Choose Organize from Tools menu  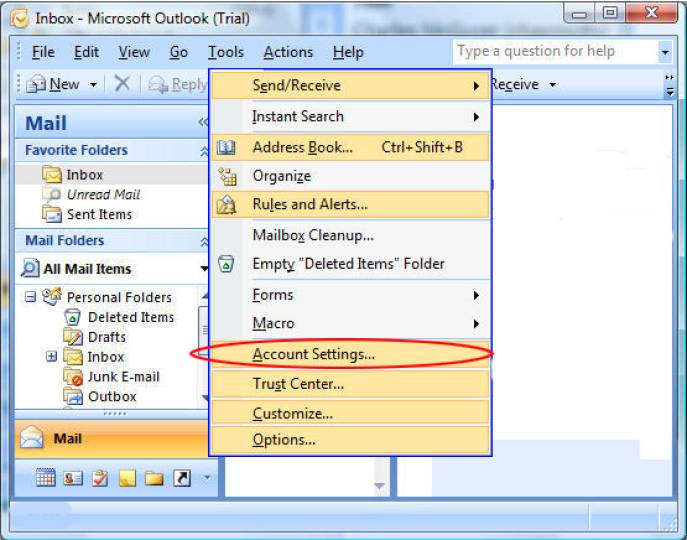coord(350,176)
